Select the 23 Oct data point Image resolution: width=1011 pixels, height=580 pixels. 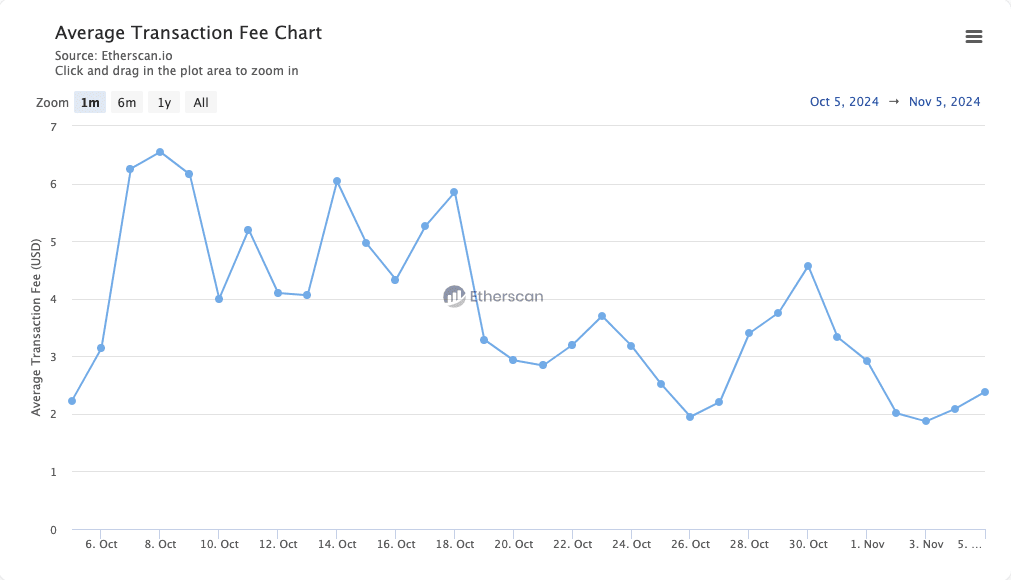[602, 316]
